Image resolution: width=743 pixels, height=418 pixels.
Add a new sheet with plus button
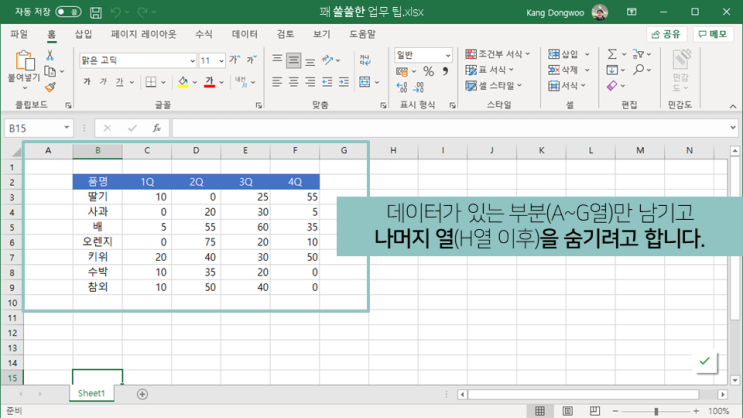(142, 394)
